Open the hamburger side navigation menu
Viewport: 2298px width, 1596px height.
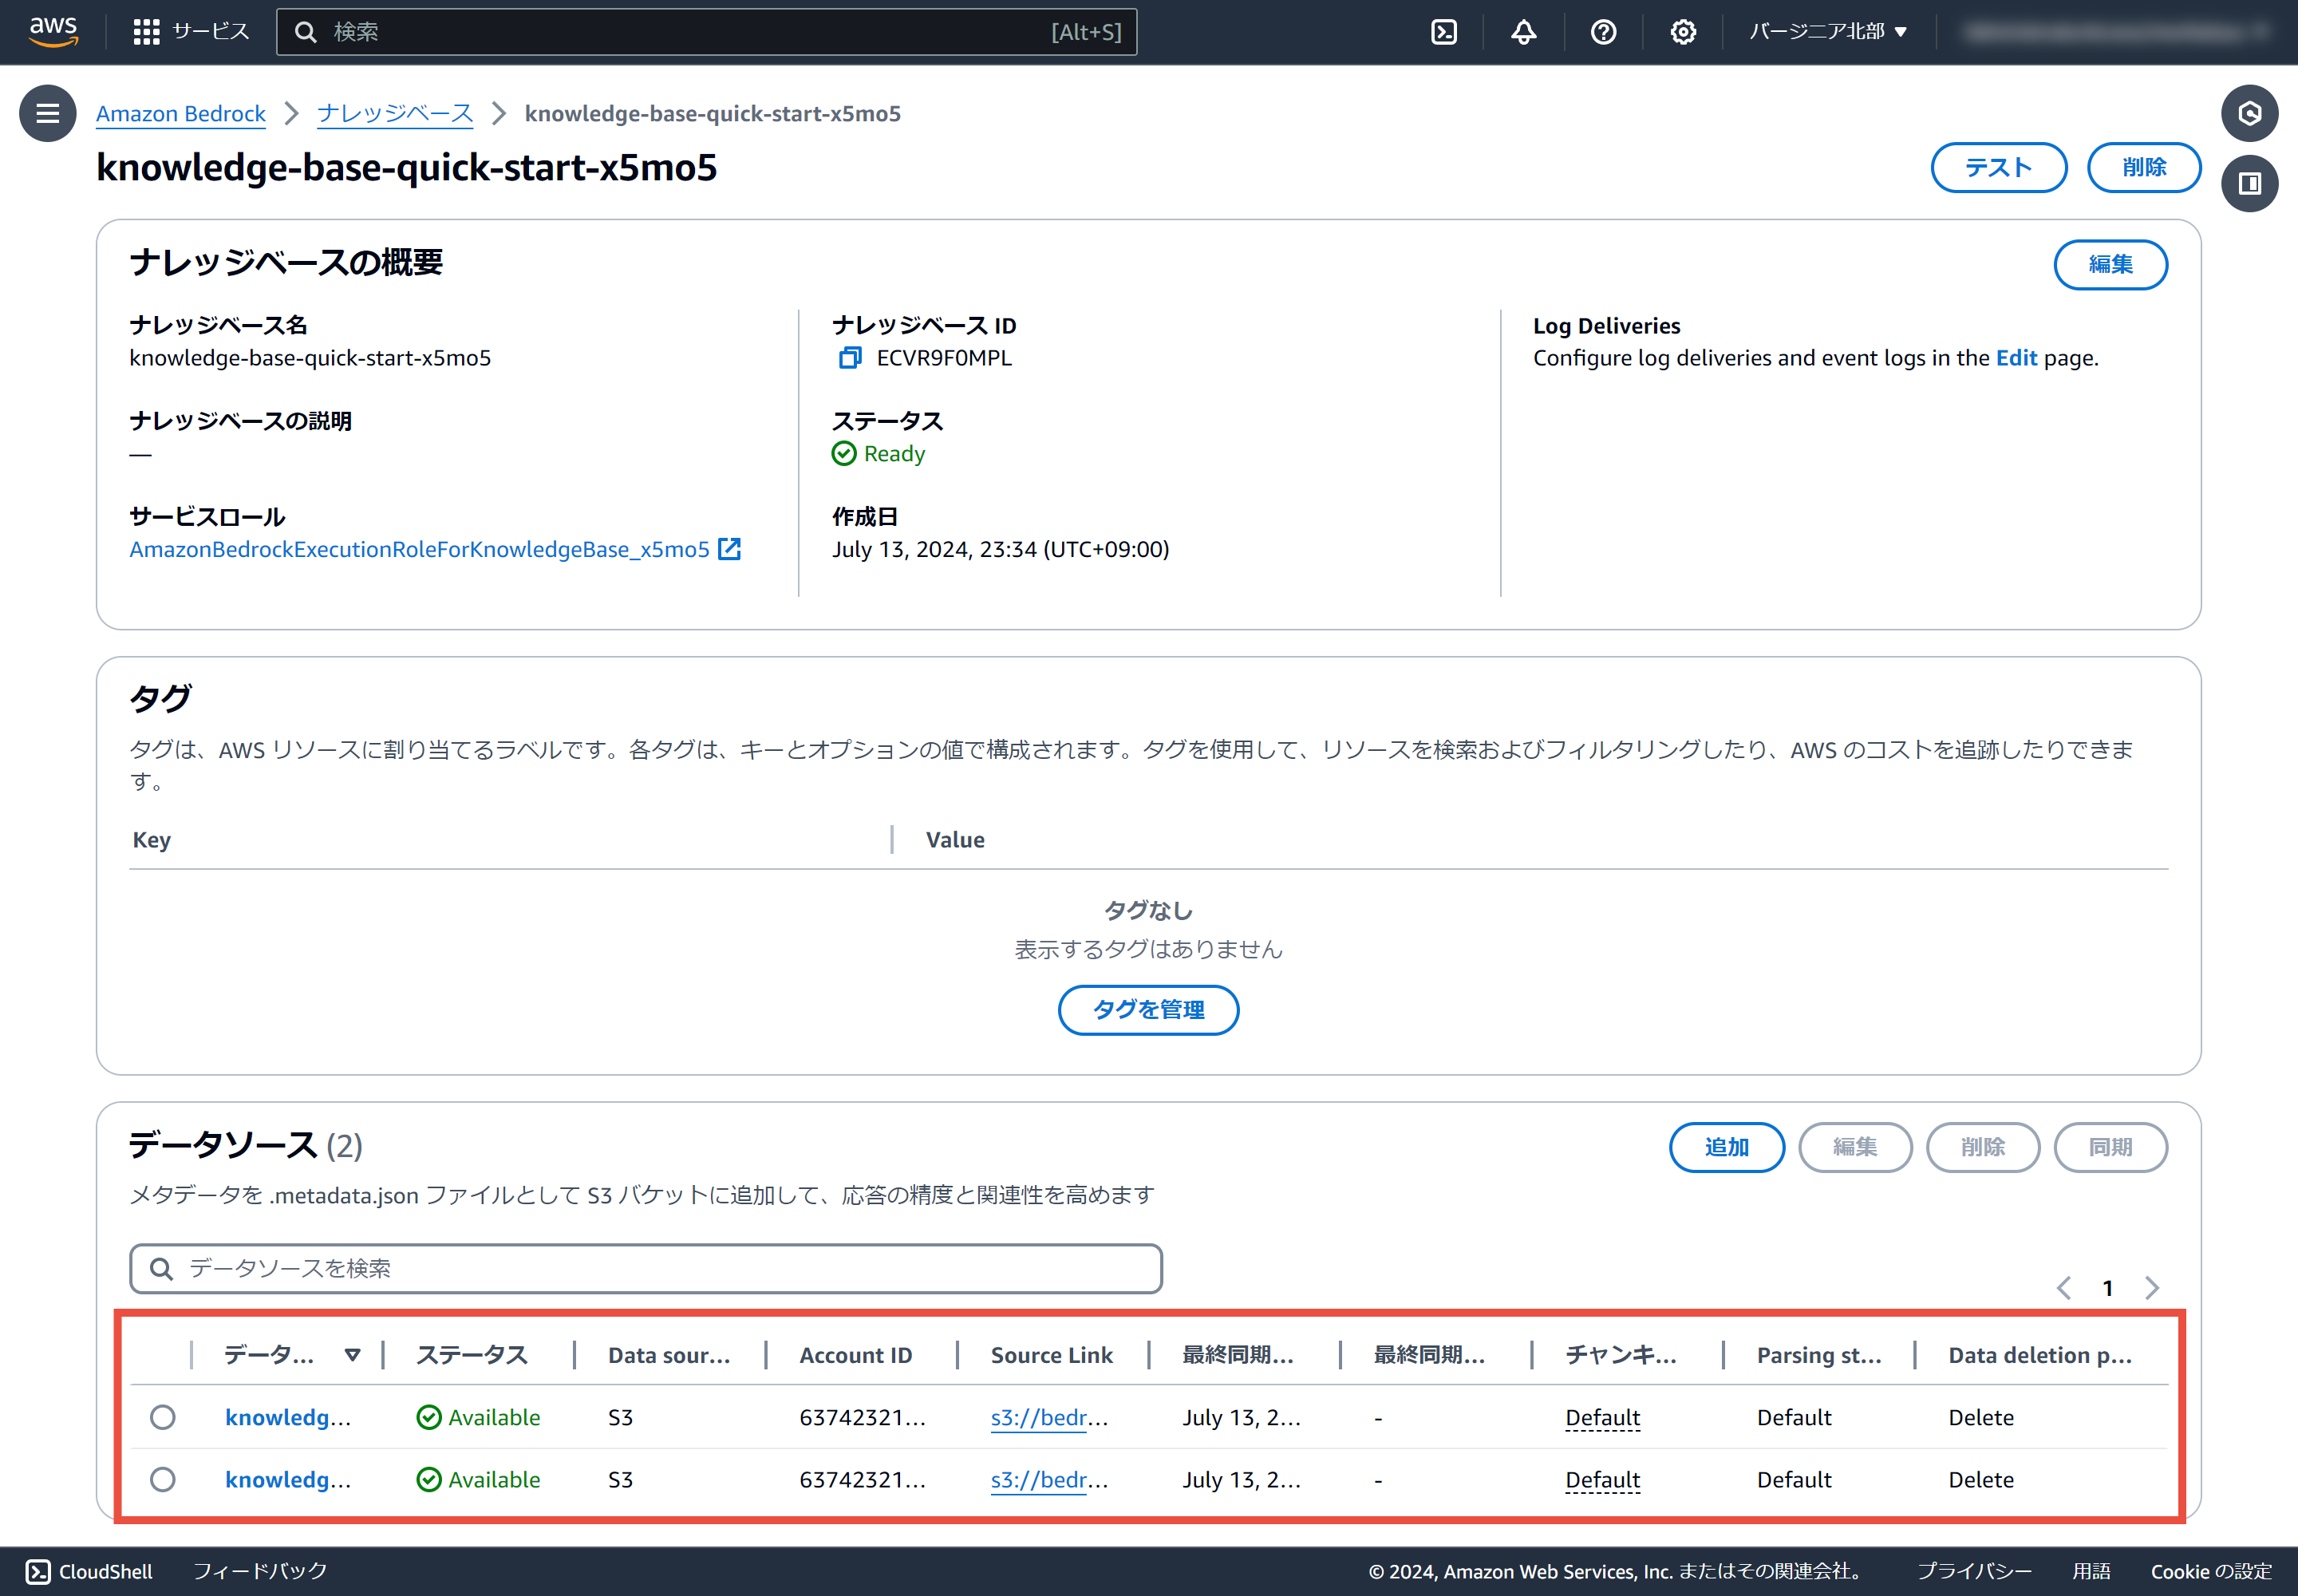tap(47, 113)
